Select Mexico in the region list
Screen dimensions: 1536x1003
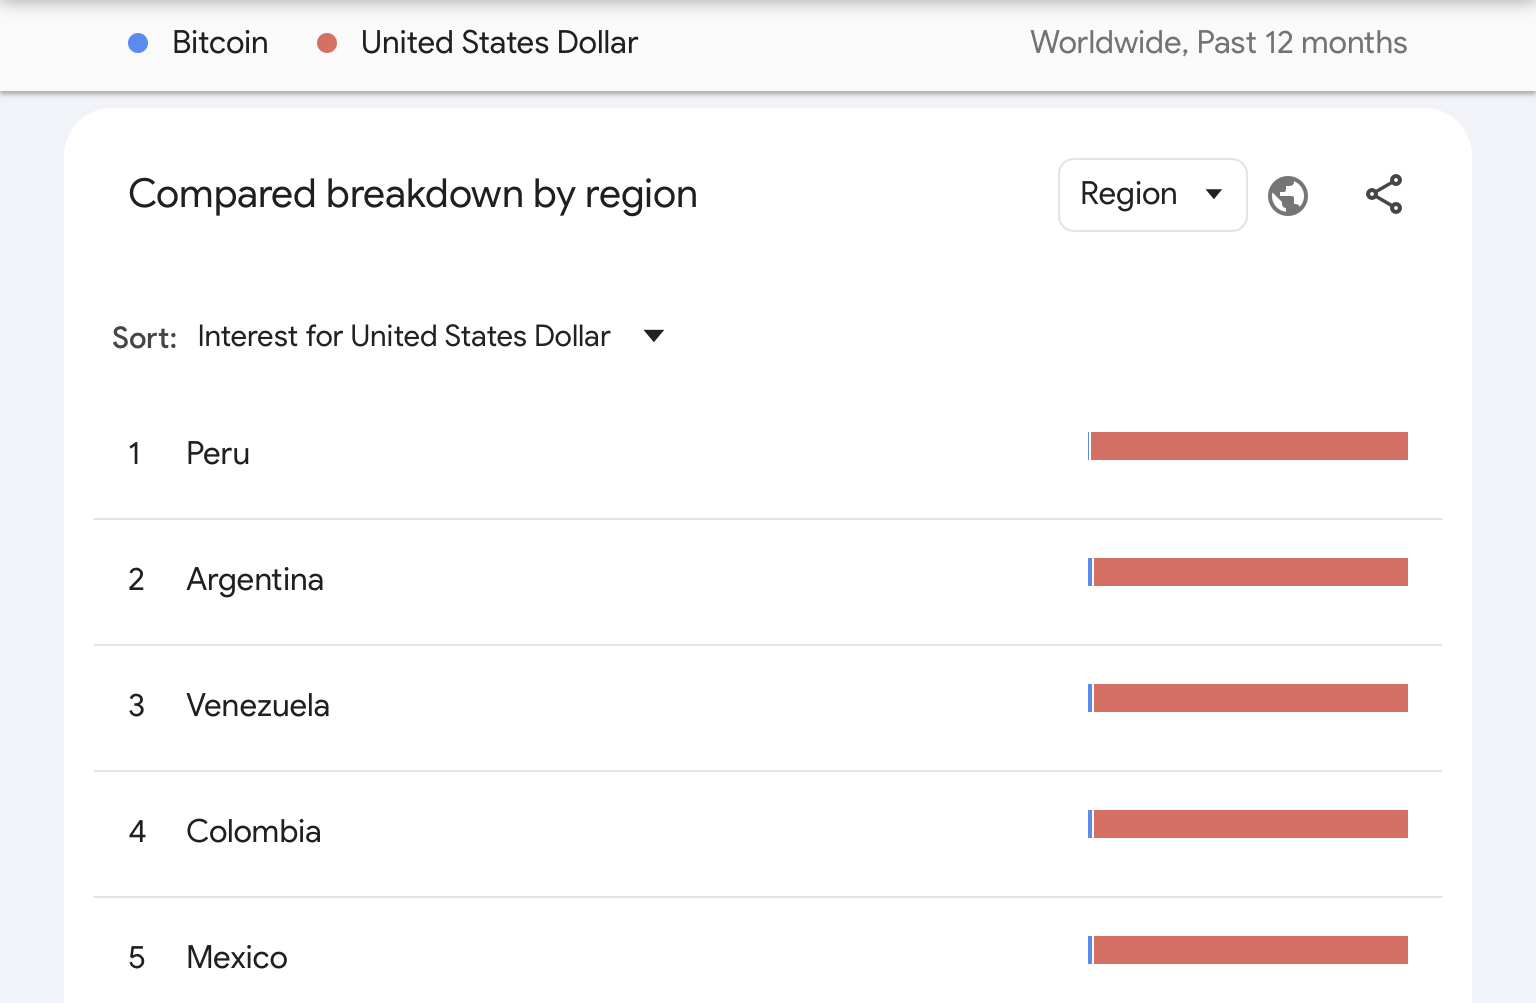tap(237, 958)
